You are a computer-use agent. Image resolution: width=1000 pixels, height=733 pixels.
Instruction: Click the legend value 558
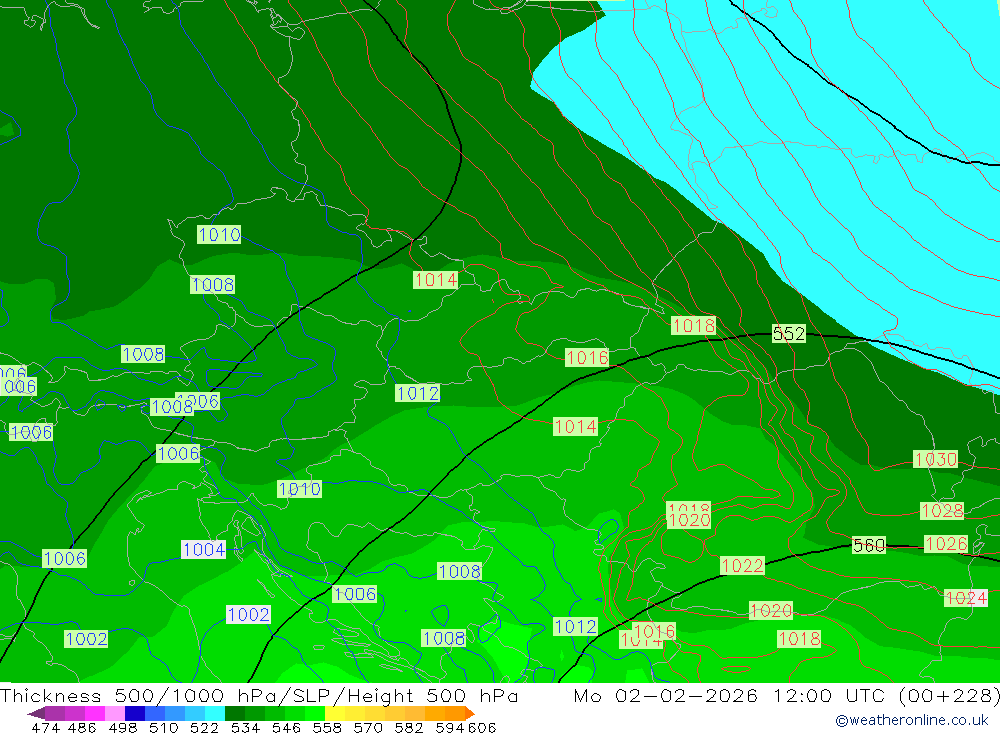pos(327,728)
